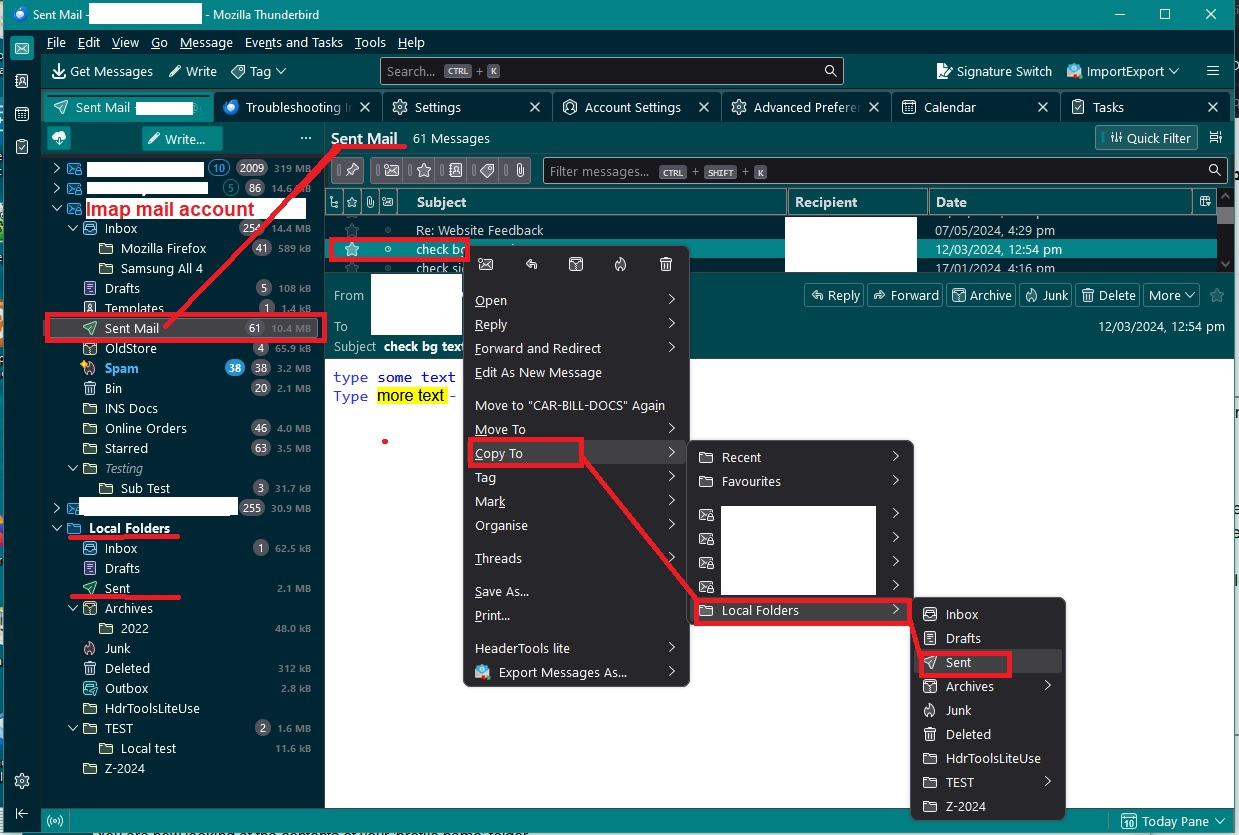Image resolution: width=1239 pixels, height=835 pixels.
Task: Click the Forward button in message header
Action: pos(904,295)
